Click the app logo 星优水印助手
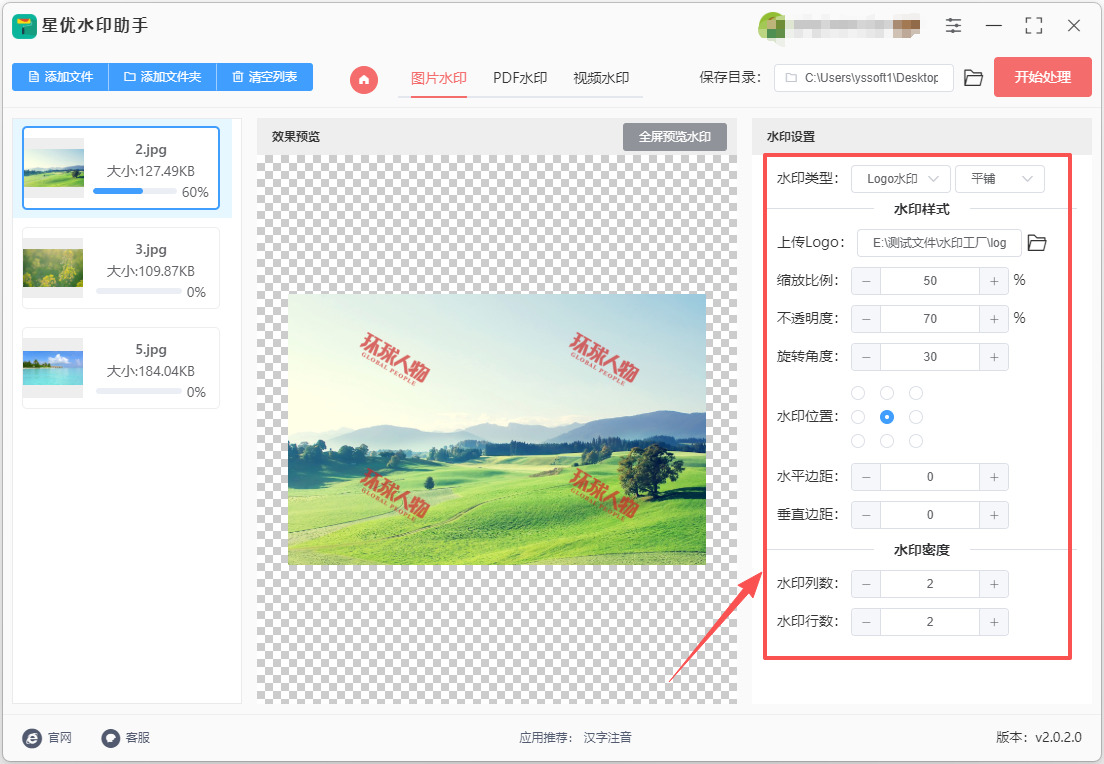The image size is (1104, 764). click(x=24, y=26)
